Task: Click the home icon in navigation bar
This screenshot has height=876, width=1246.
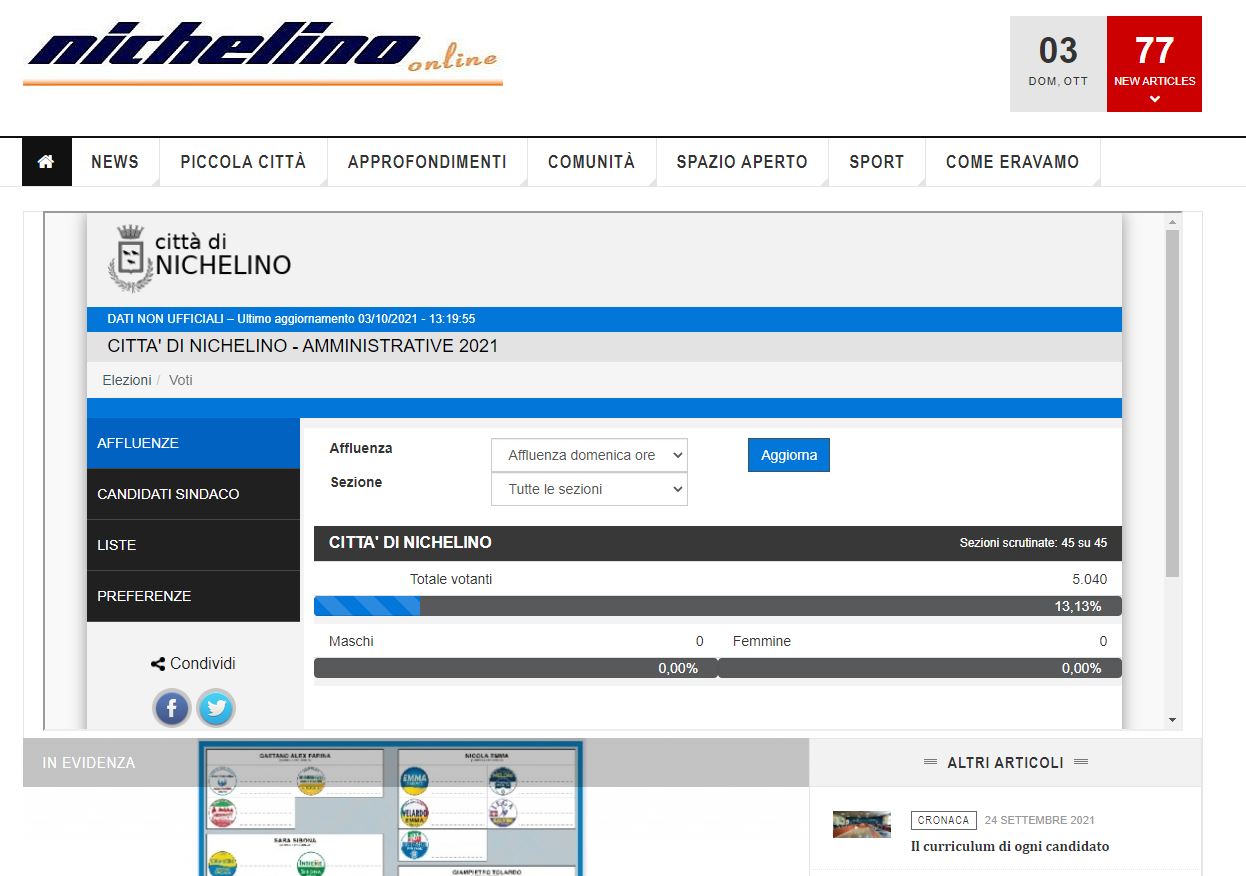Action: tap(46, 162)
